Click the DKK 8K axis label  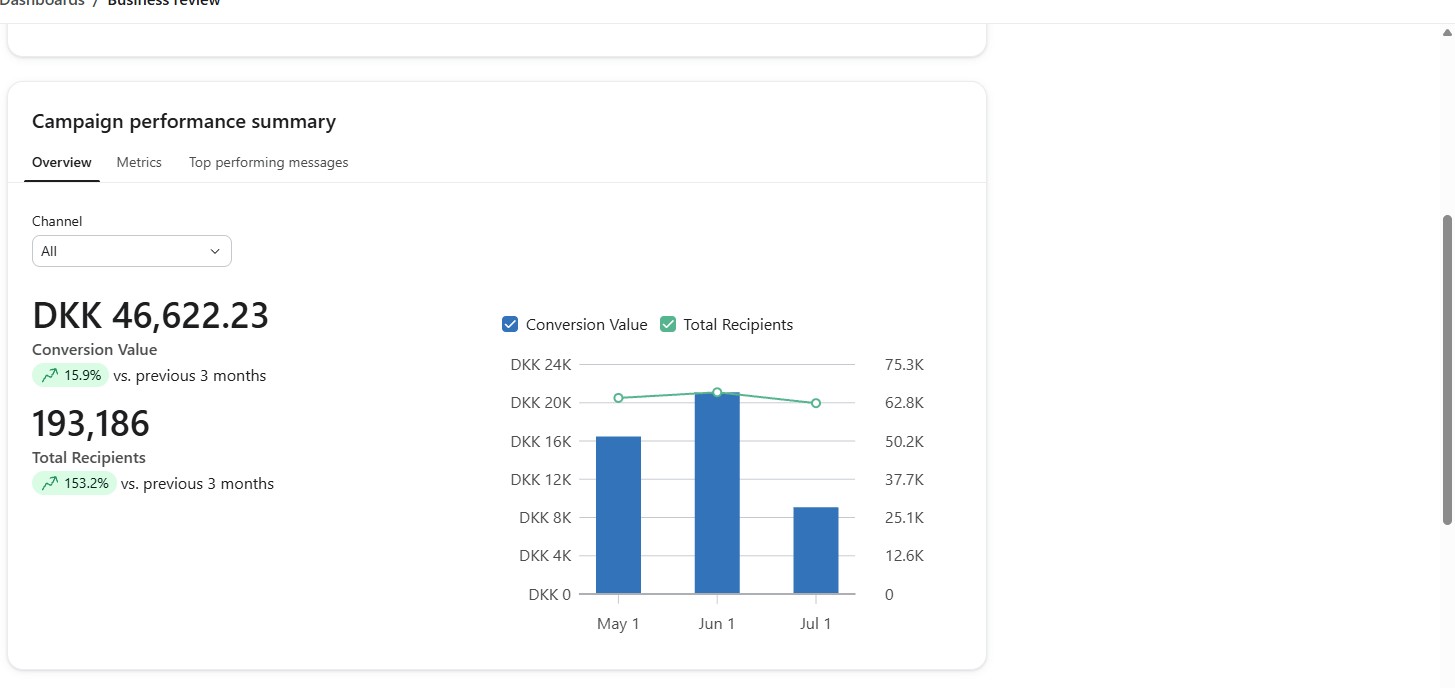(545, 518)
